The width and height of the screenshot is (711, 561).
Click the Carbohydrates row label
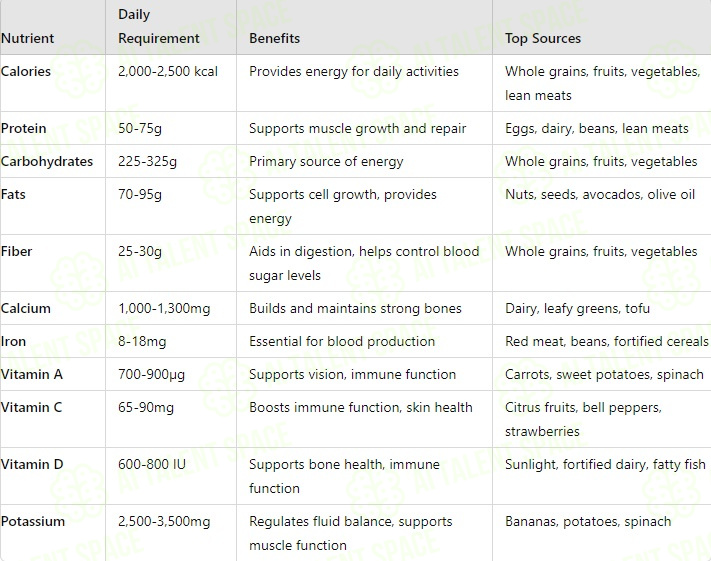(47, 161)
